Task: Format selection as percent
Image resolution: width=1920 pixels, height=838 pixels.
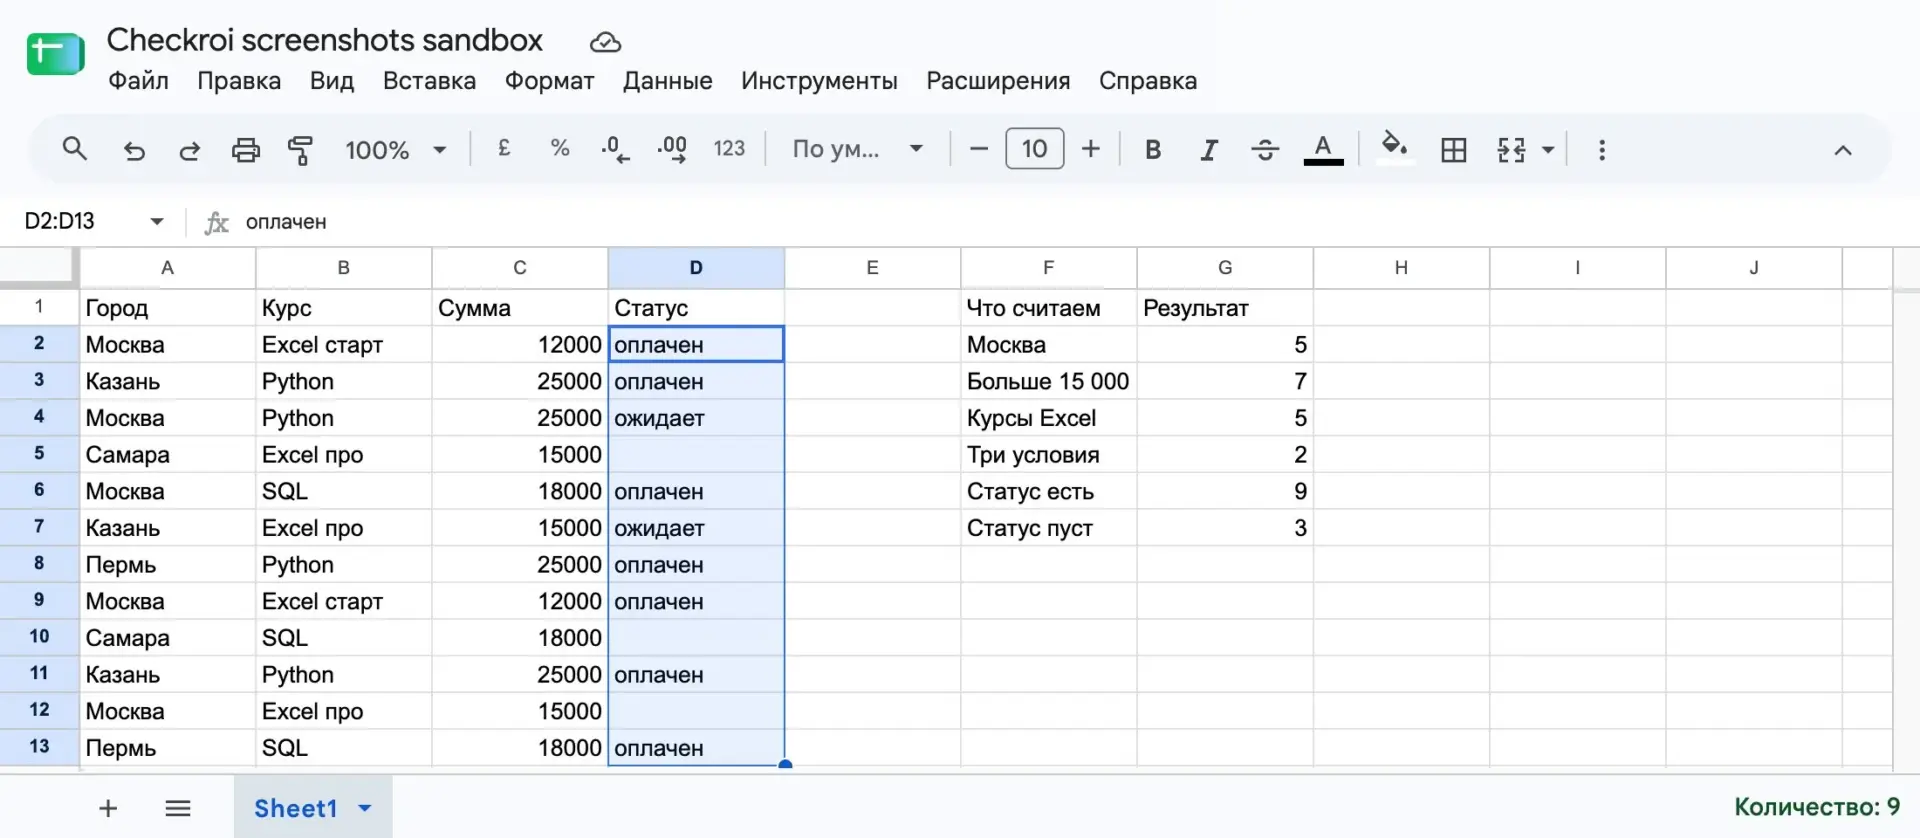Action: click(x=560, y=149)
